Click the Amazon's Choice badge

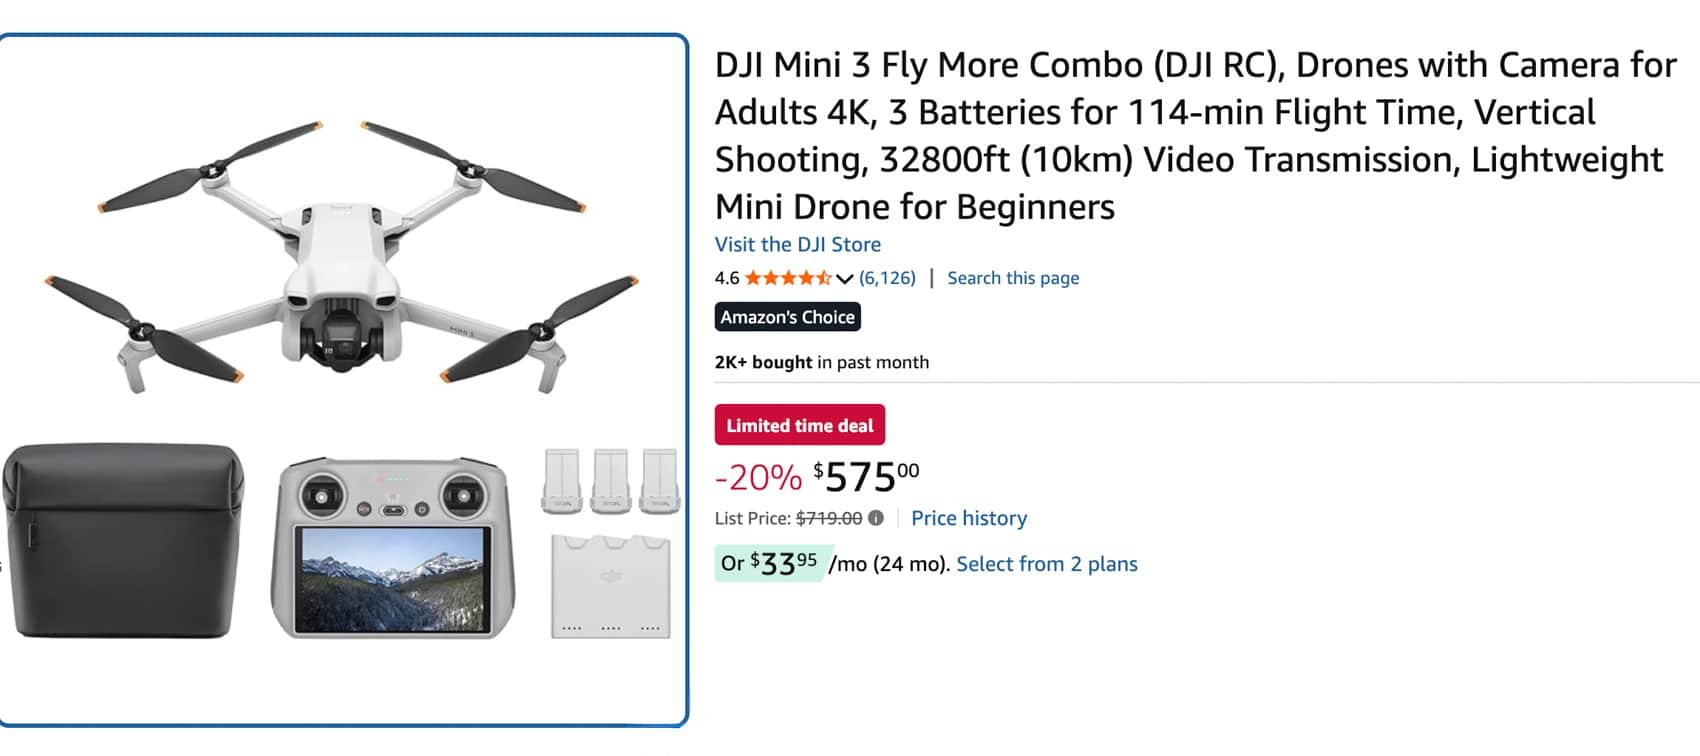789,316
